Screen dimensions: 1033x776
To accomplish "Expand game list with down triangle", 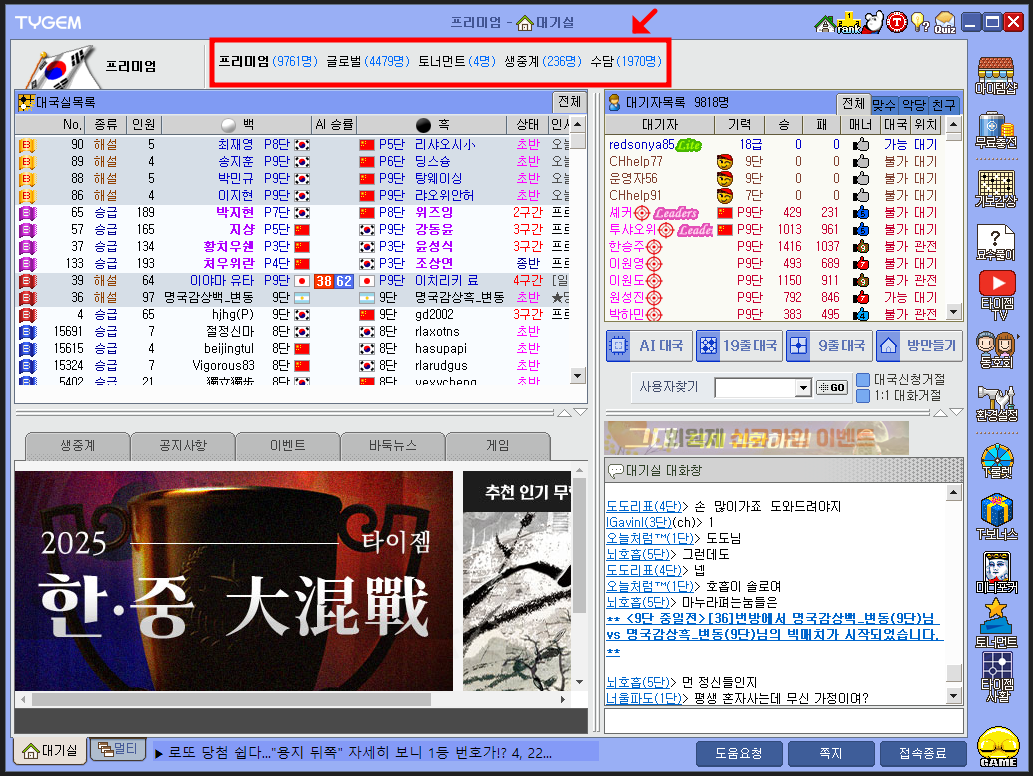I will pos(580,412).
